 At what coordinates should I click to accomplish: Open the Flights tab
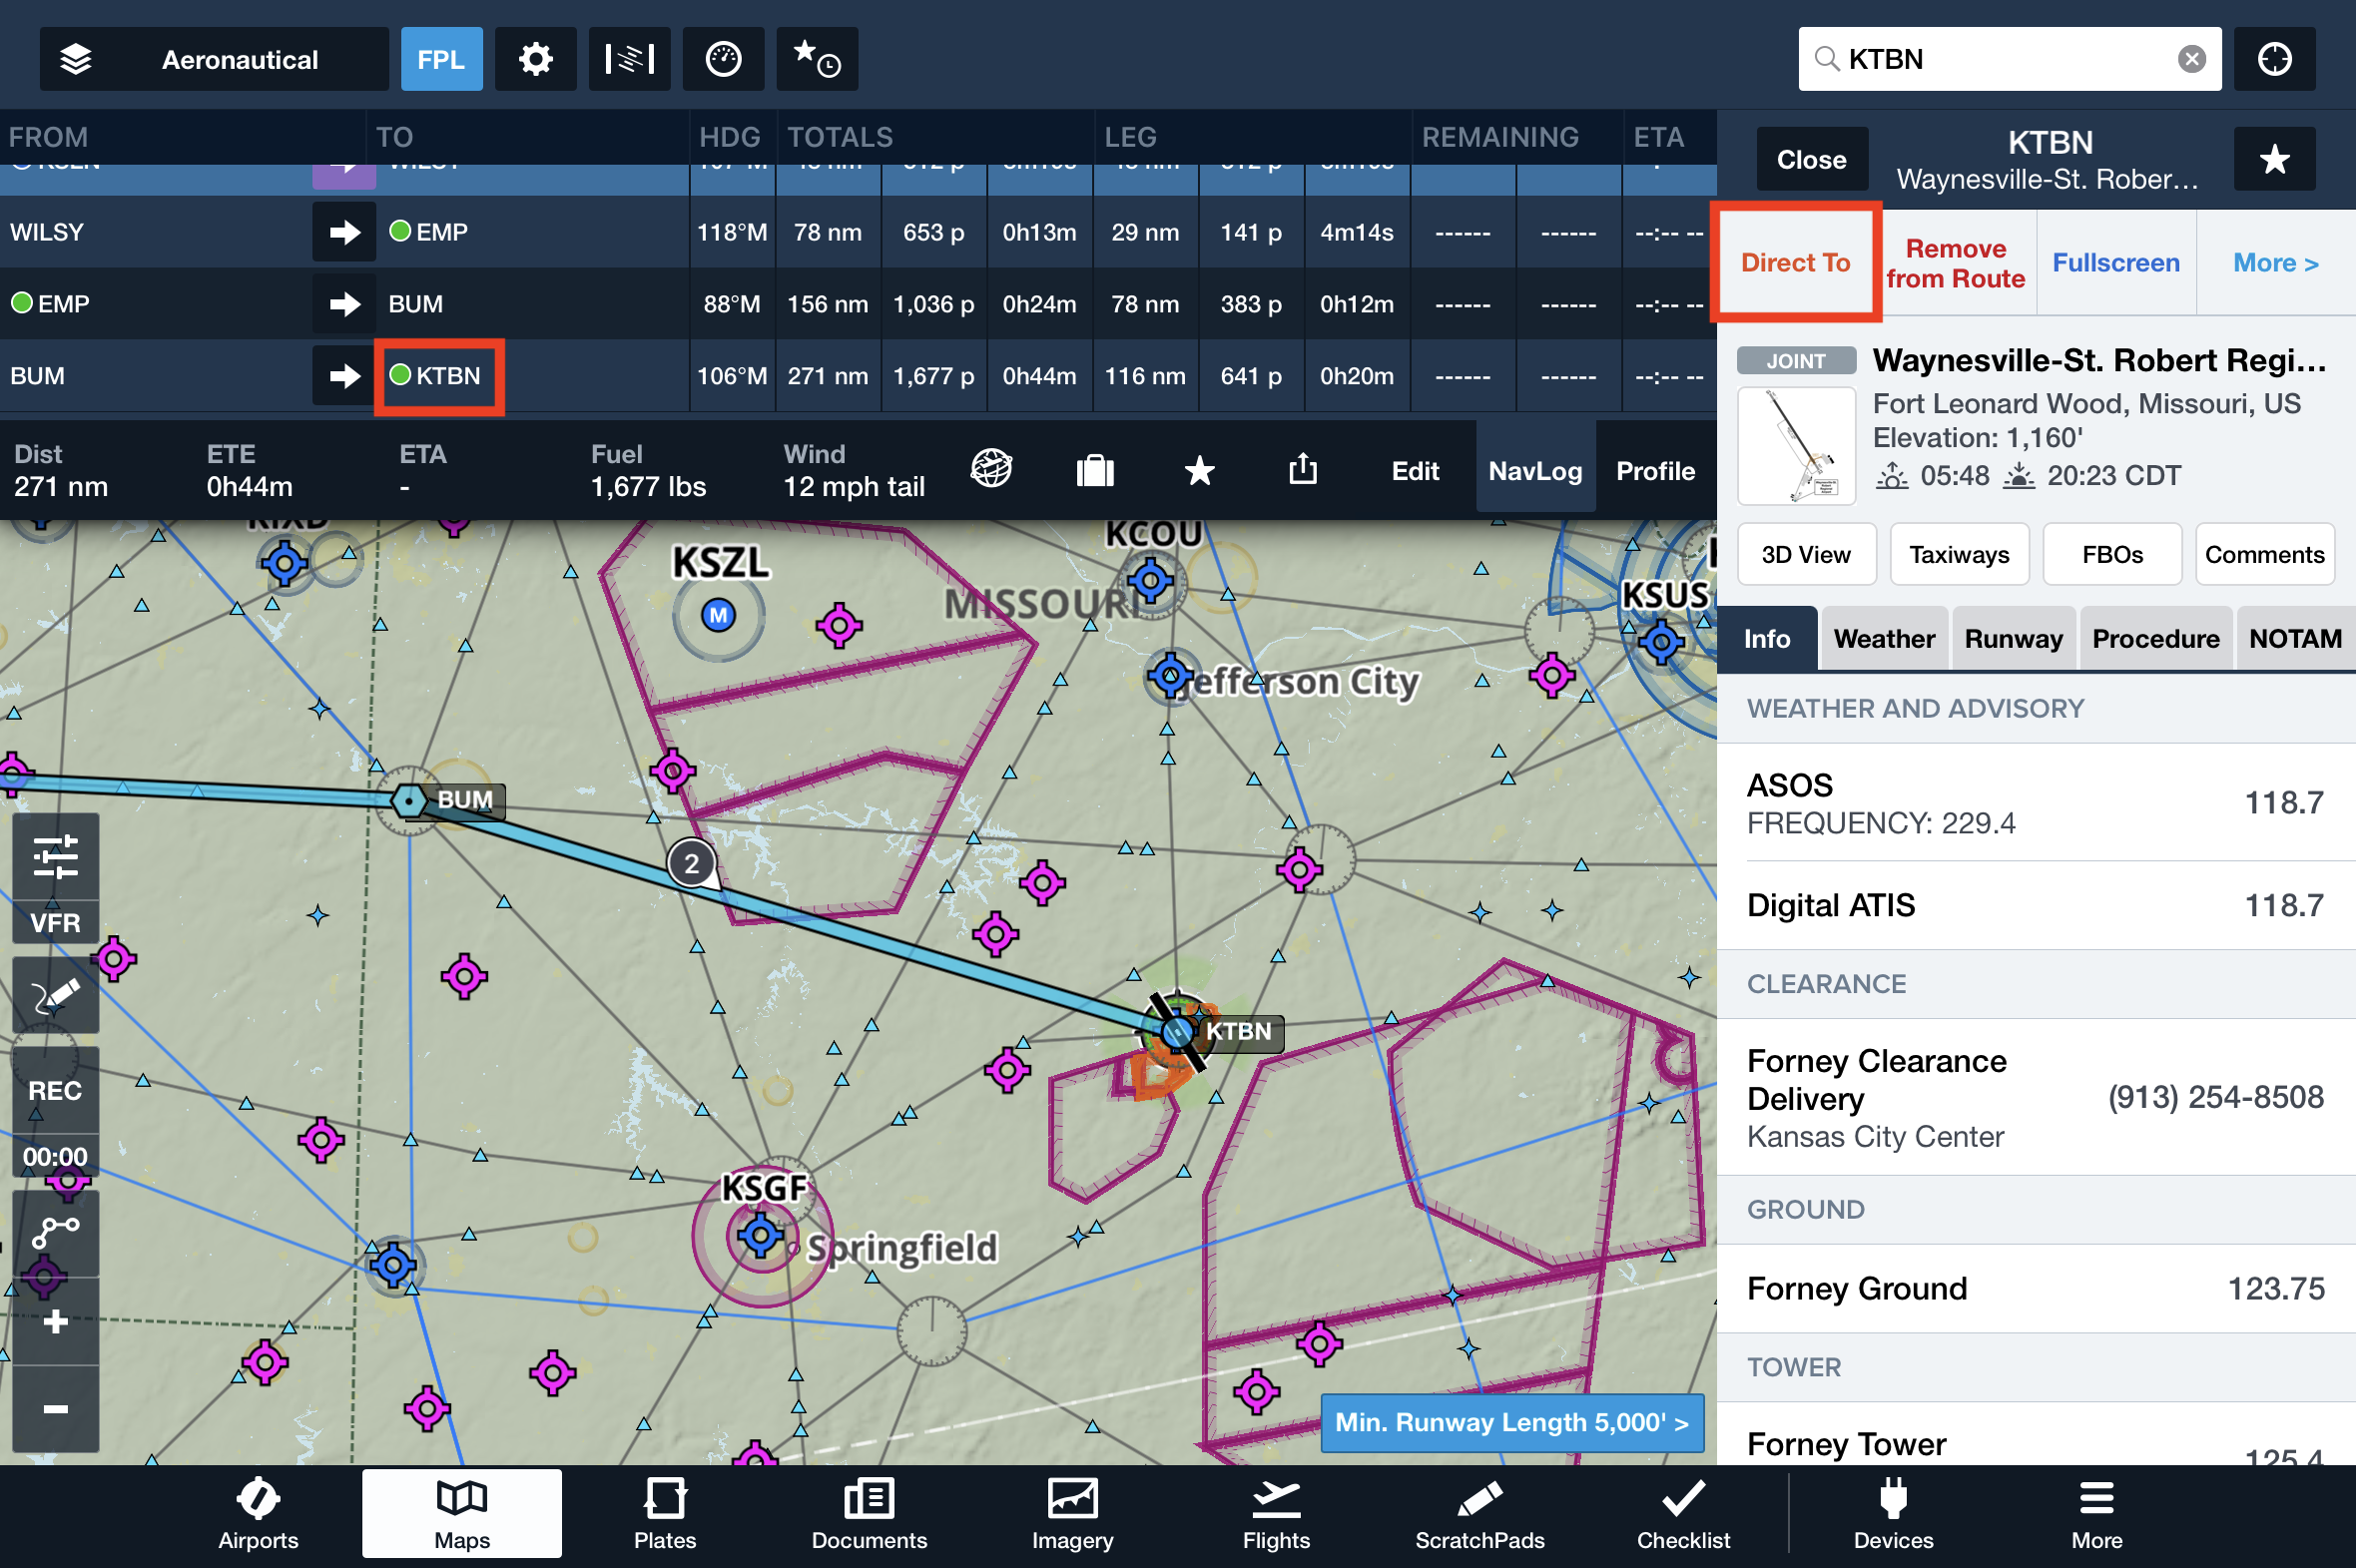1276,1513
